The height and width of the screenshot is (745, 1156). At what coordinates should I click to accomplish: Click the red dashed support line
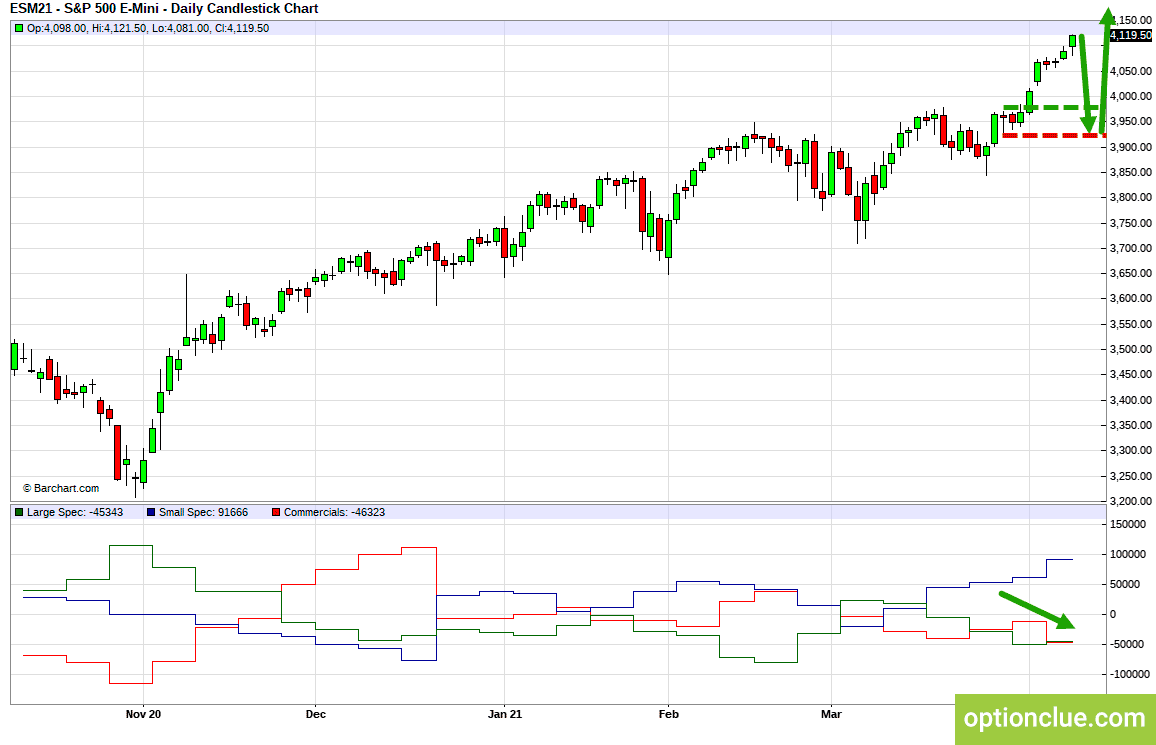coord(1054,135)
